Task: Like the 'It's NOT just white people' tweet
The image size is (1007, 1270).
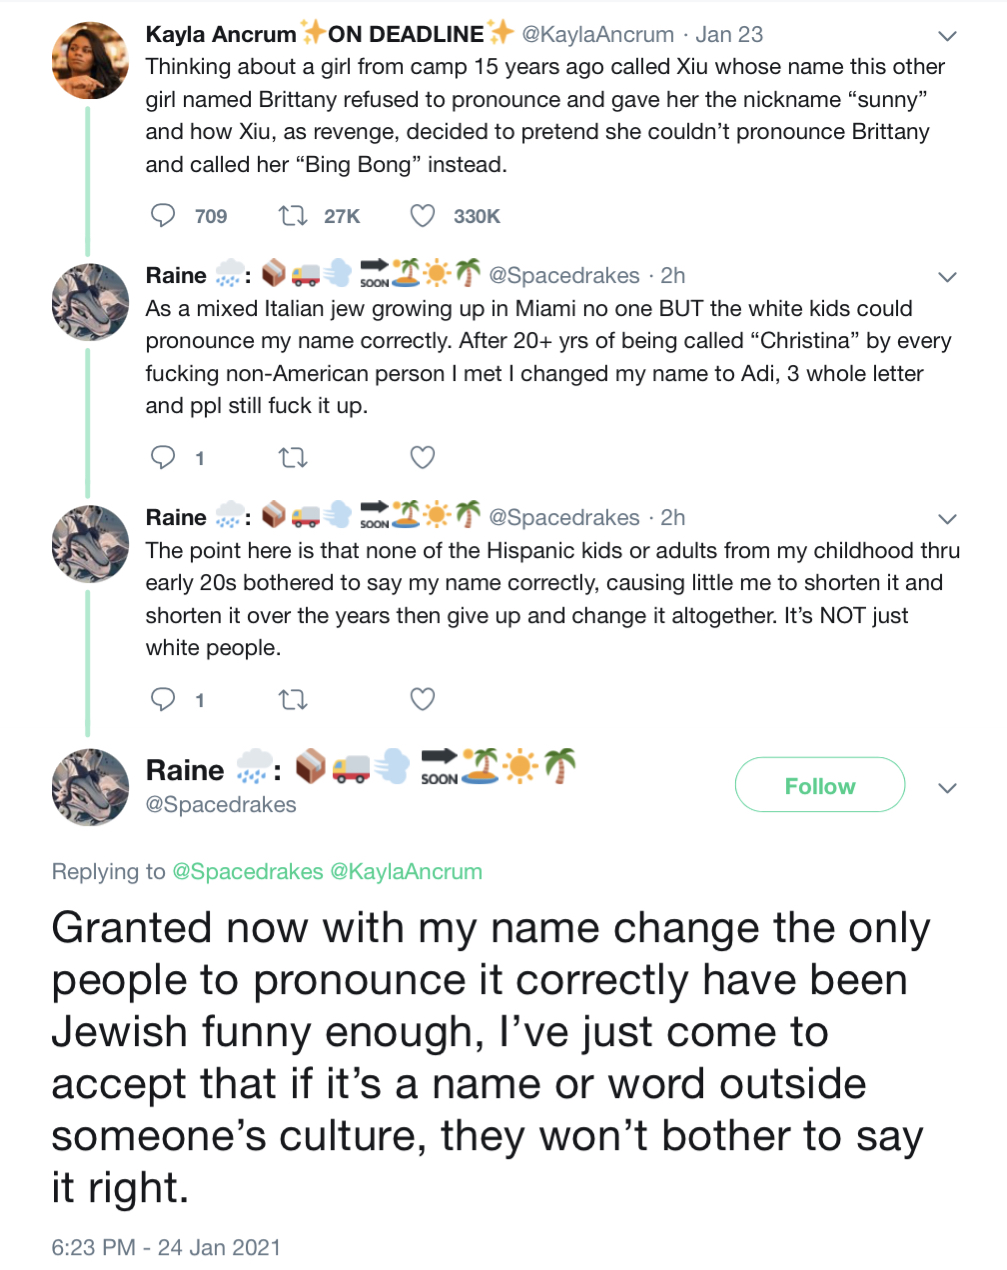Action: click(x=423, y=699)
